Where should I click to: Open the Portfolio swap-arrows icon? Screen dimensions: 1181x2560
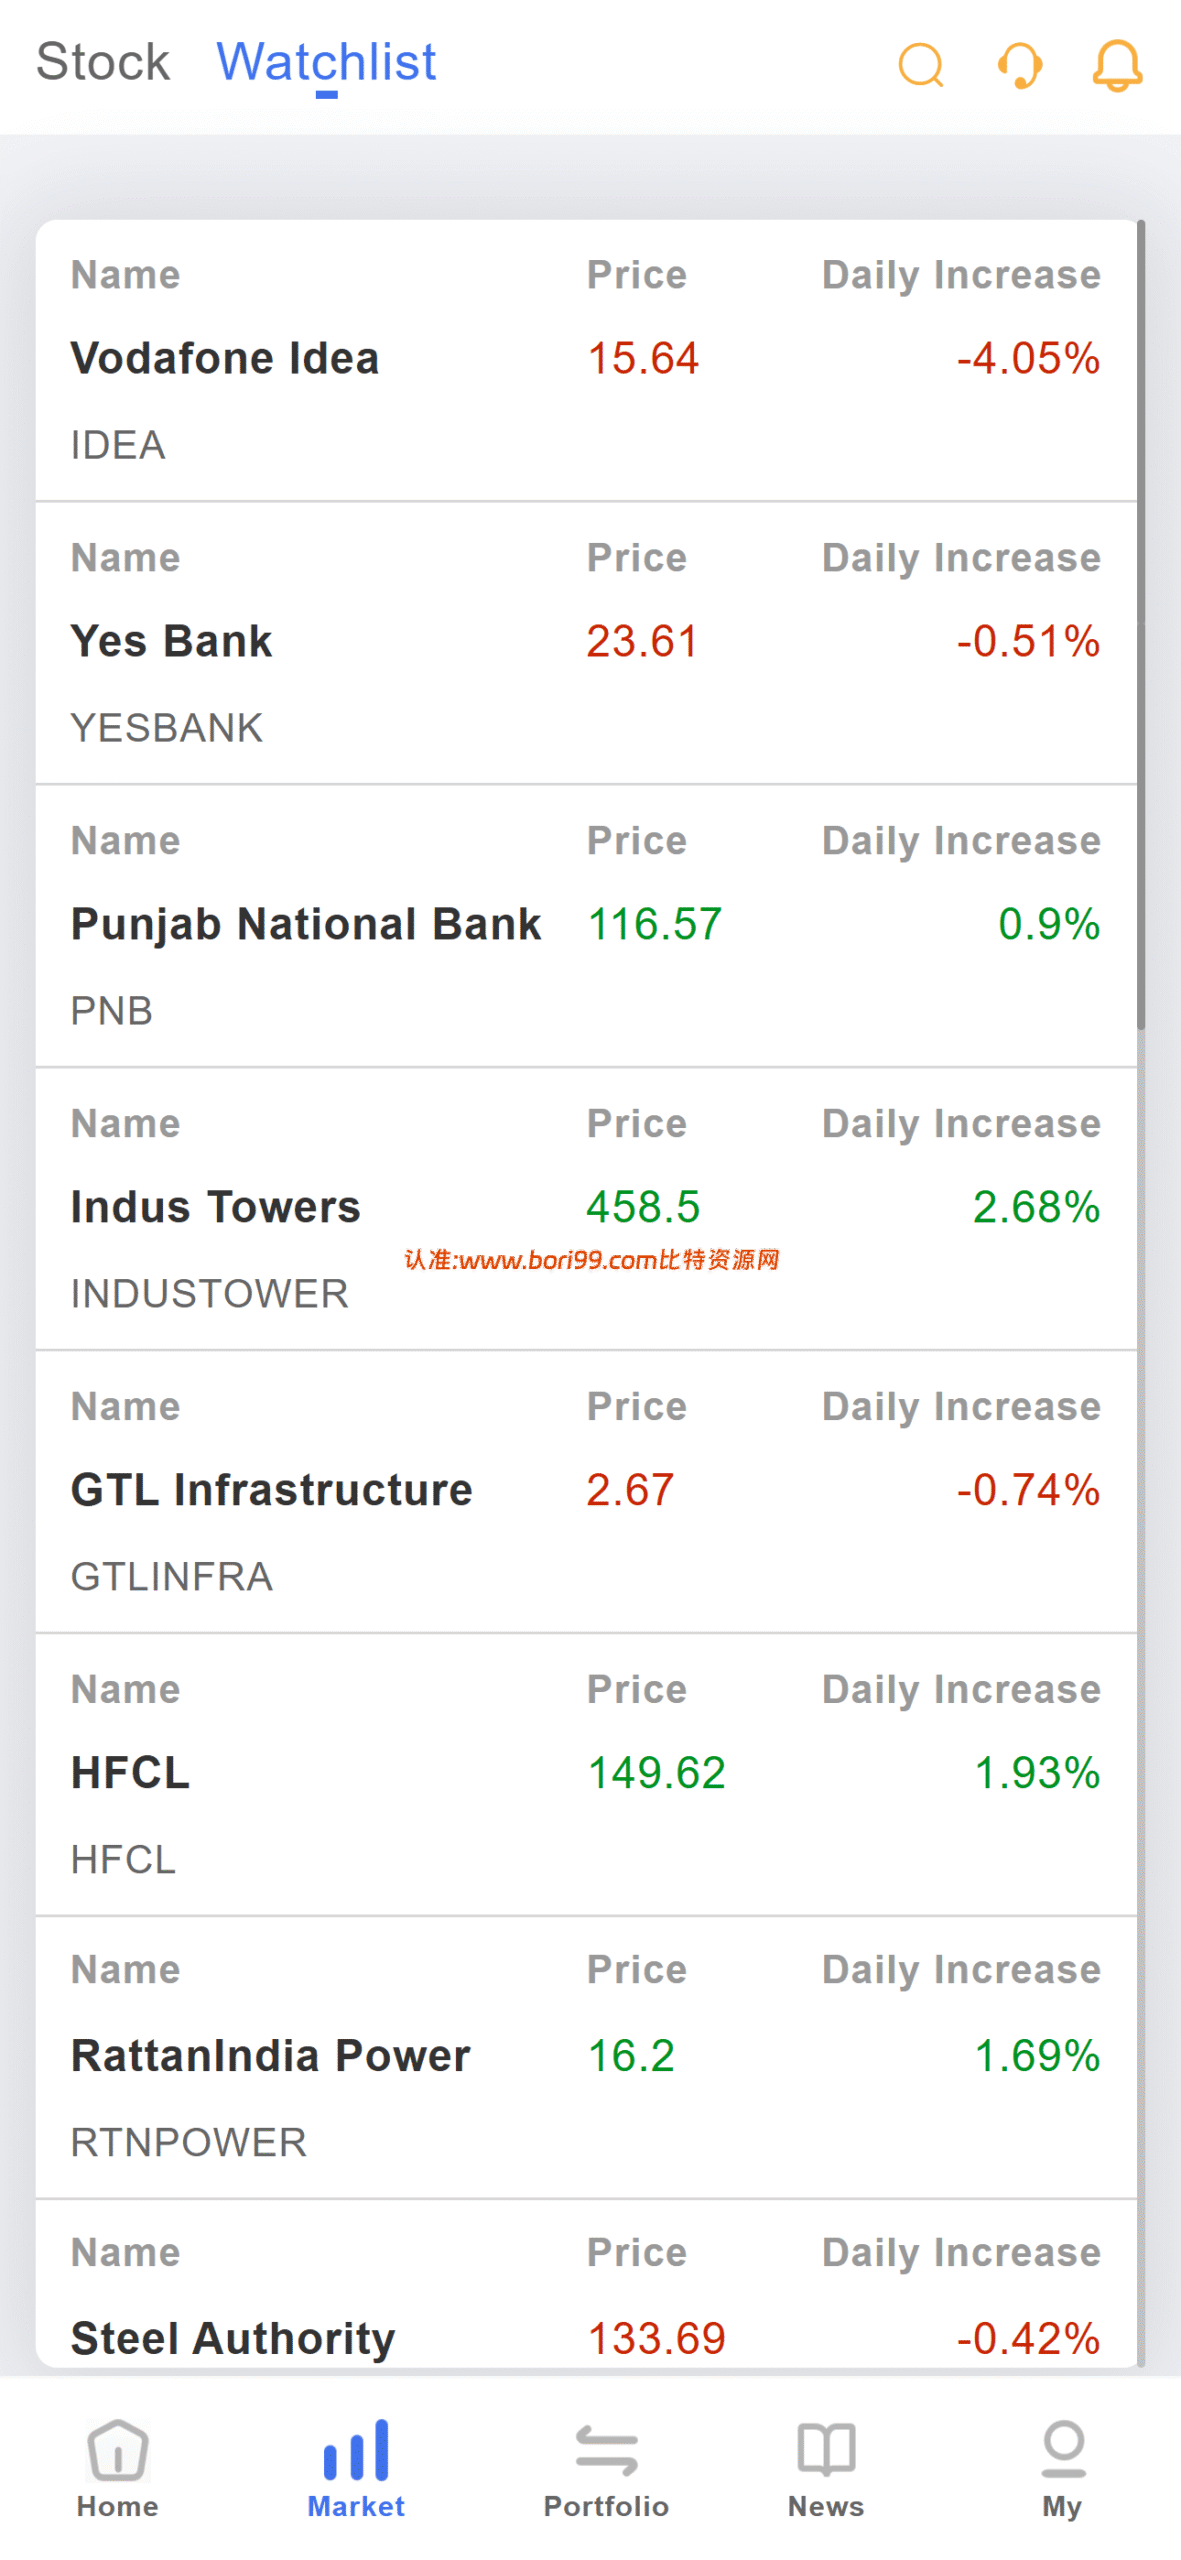point(606,2449)
